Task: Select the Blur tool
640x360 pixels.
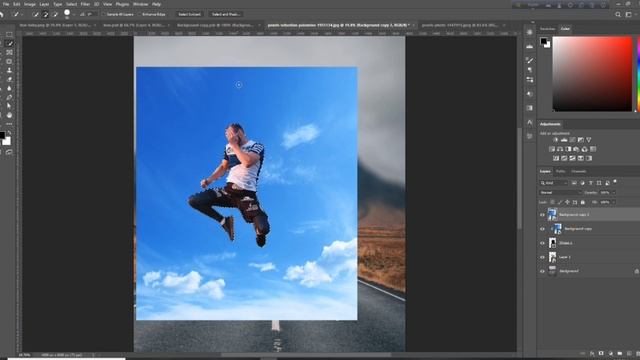Action: 9,89
